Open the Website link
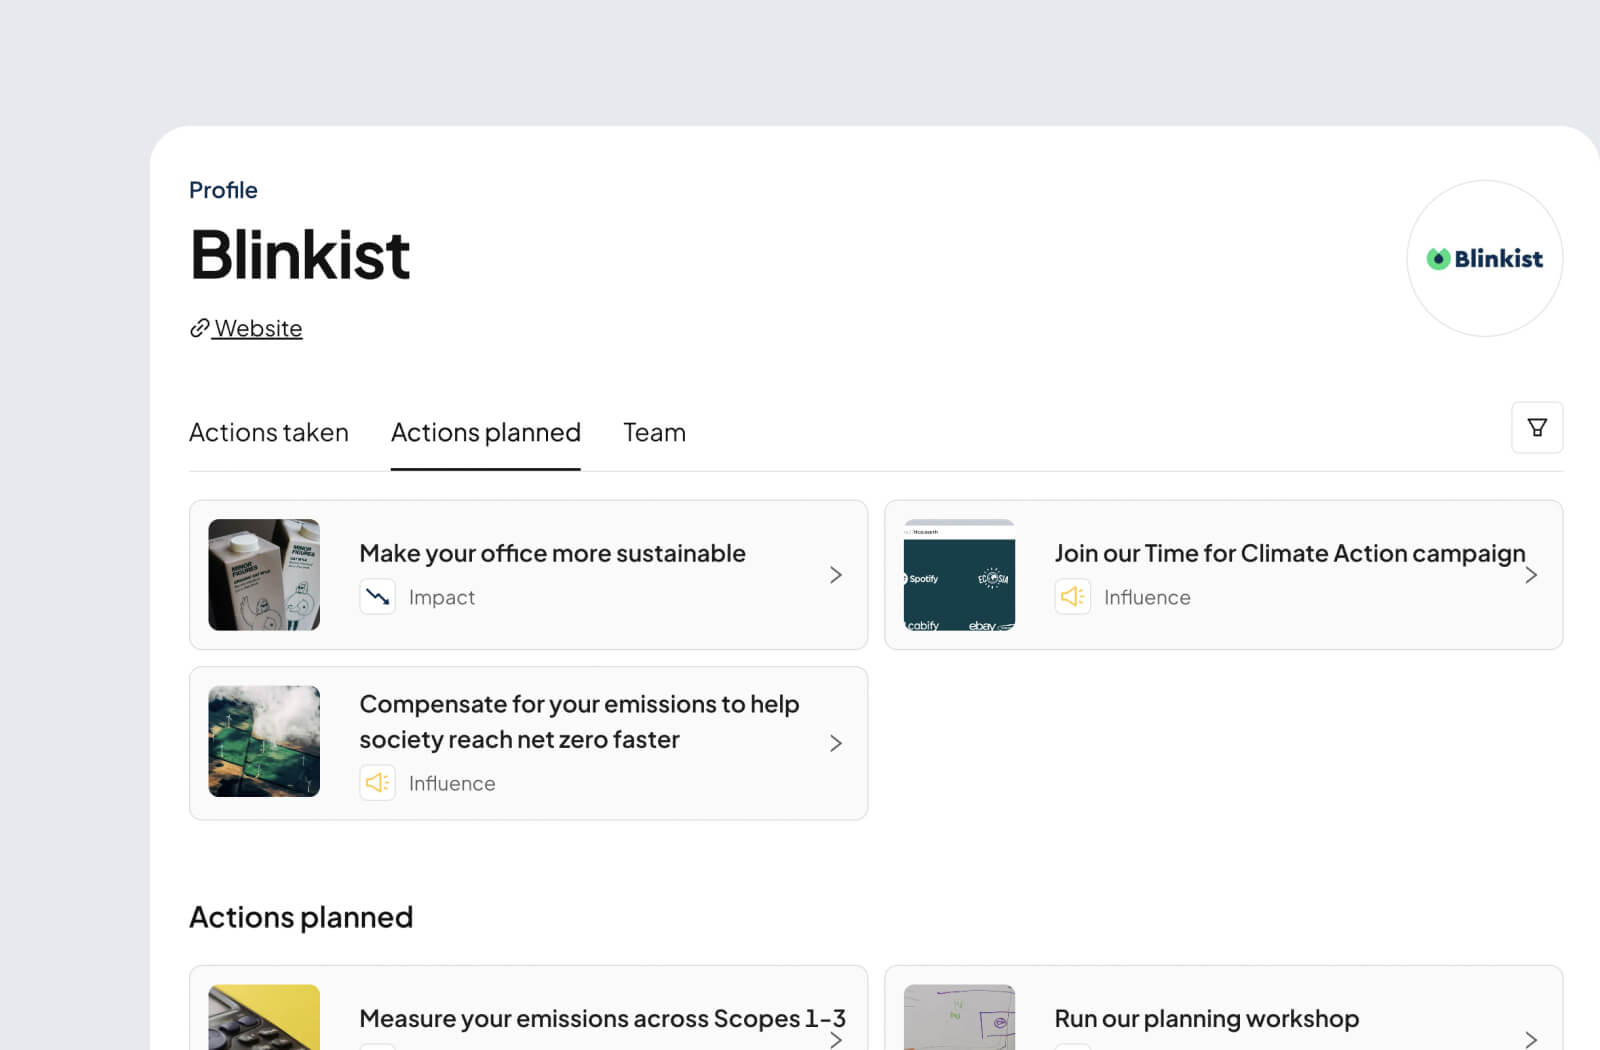This screenshot has width=1600, height=1050. coord(257,328)
